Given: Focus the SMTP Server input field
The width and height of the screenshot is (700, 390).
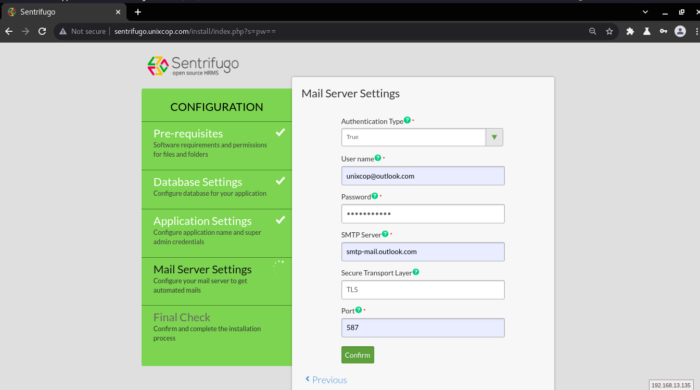Looking at the screenshot, I should [423, 252].
